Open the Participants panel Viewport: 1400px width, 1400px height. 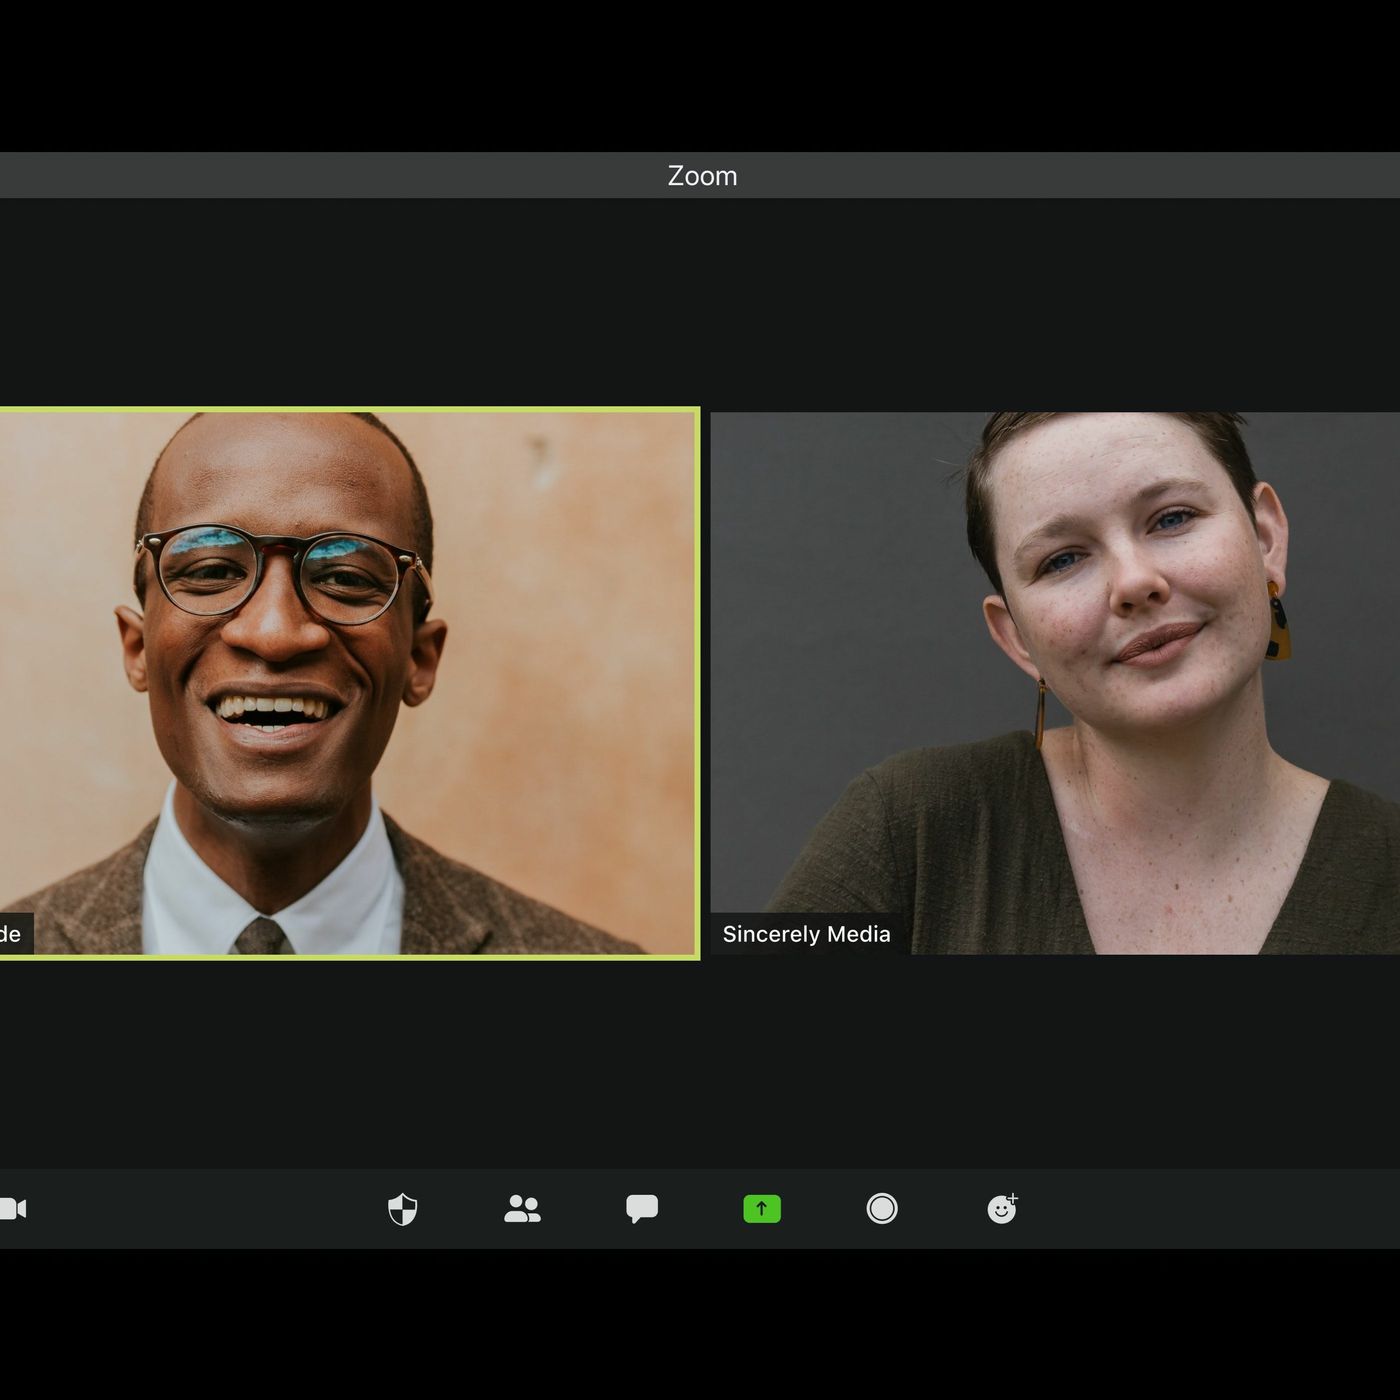point(522,1209)
